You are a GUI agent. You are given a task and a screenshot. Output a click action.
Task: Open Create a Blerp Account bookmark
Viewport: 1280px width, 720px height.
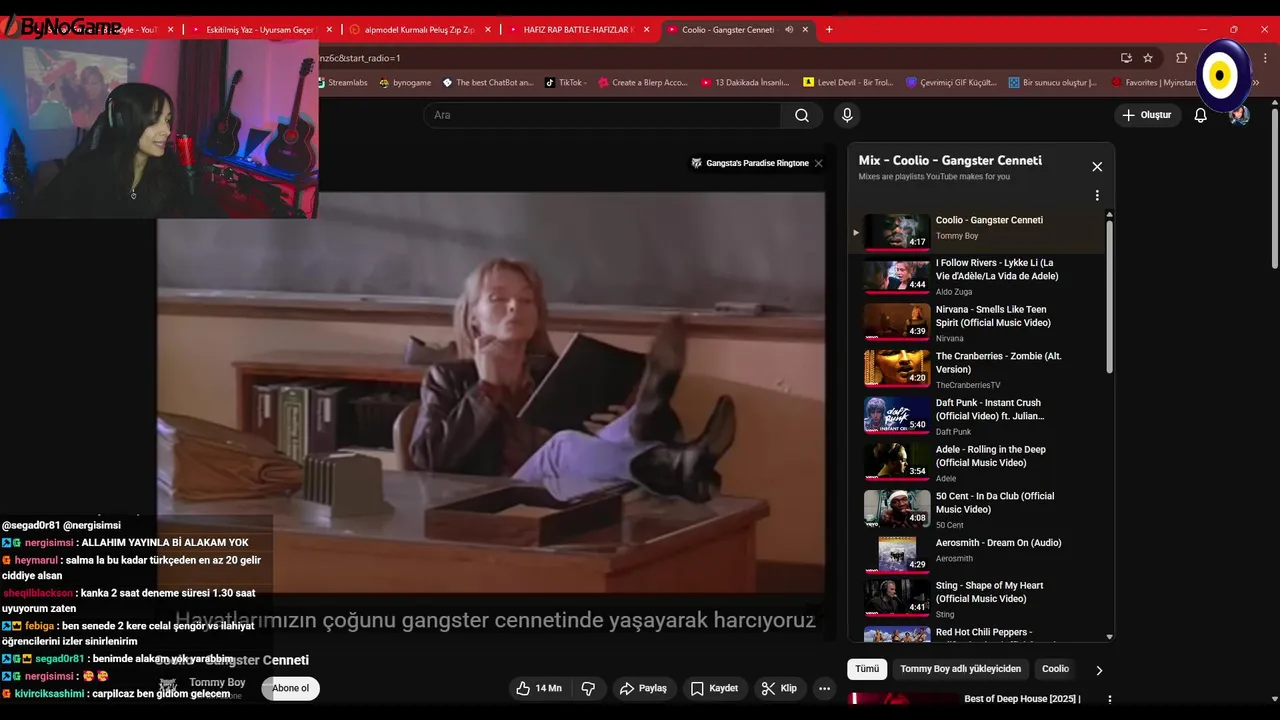coord(643,83)
